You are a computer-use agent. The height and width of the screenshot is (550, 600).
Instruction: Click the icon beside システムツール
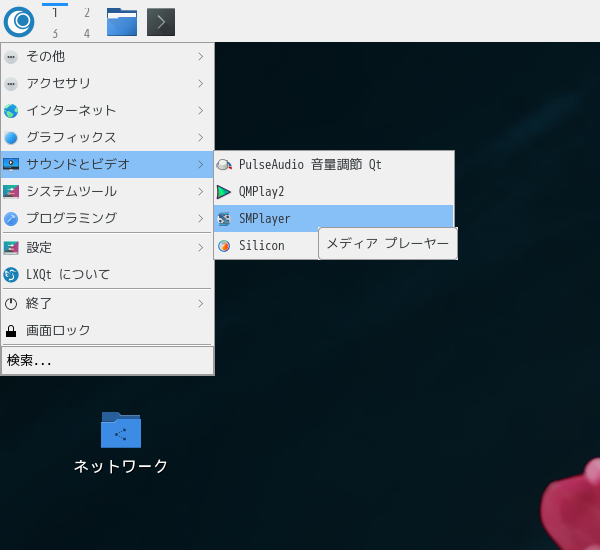click(11, 192)
